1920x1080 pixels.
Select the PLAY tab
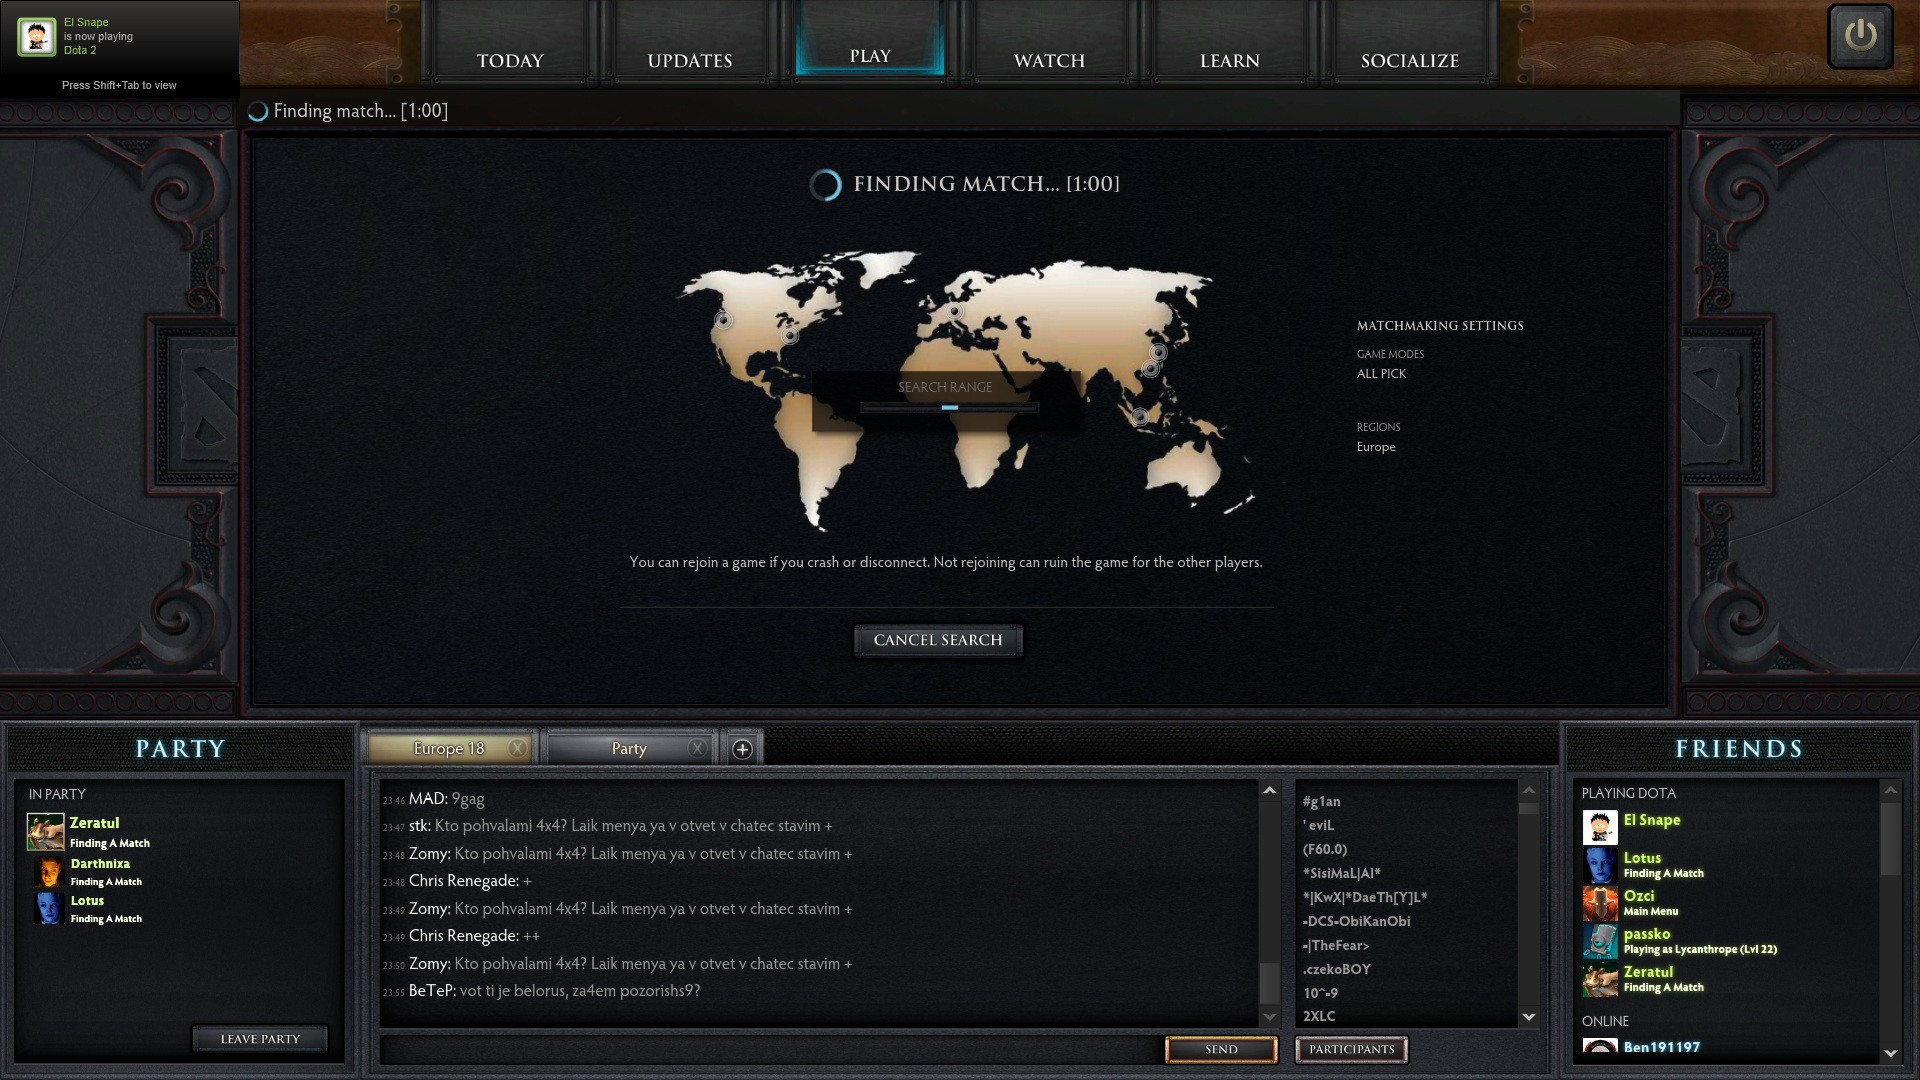(x=870, y=55)
